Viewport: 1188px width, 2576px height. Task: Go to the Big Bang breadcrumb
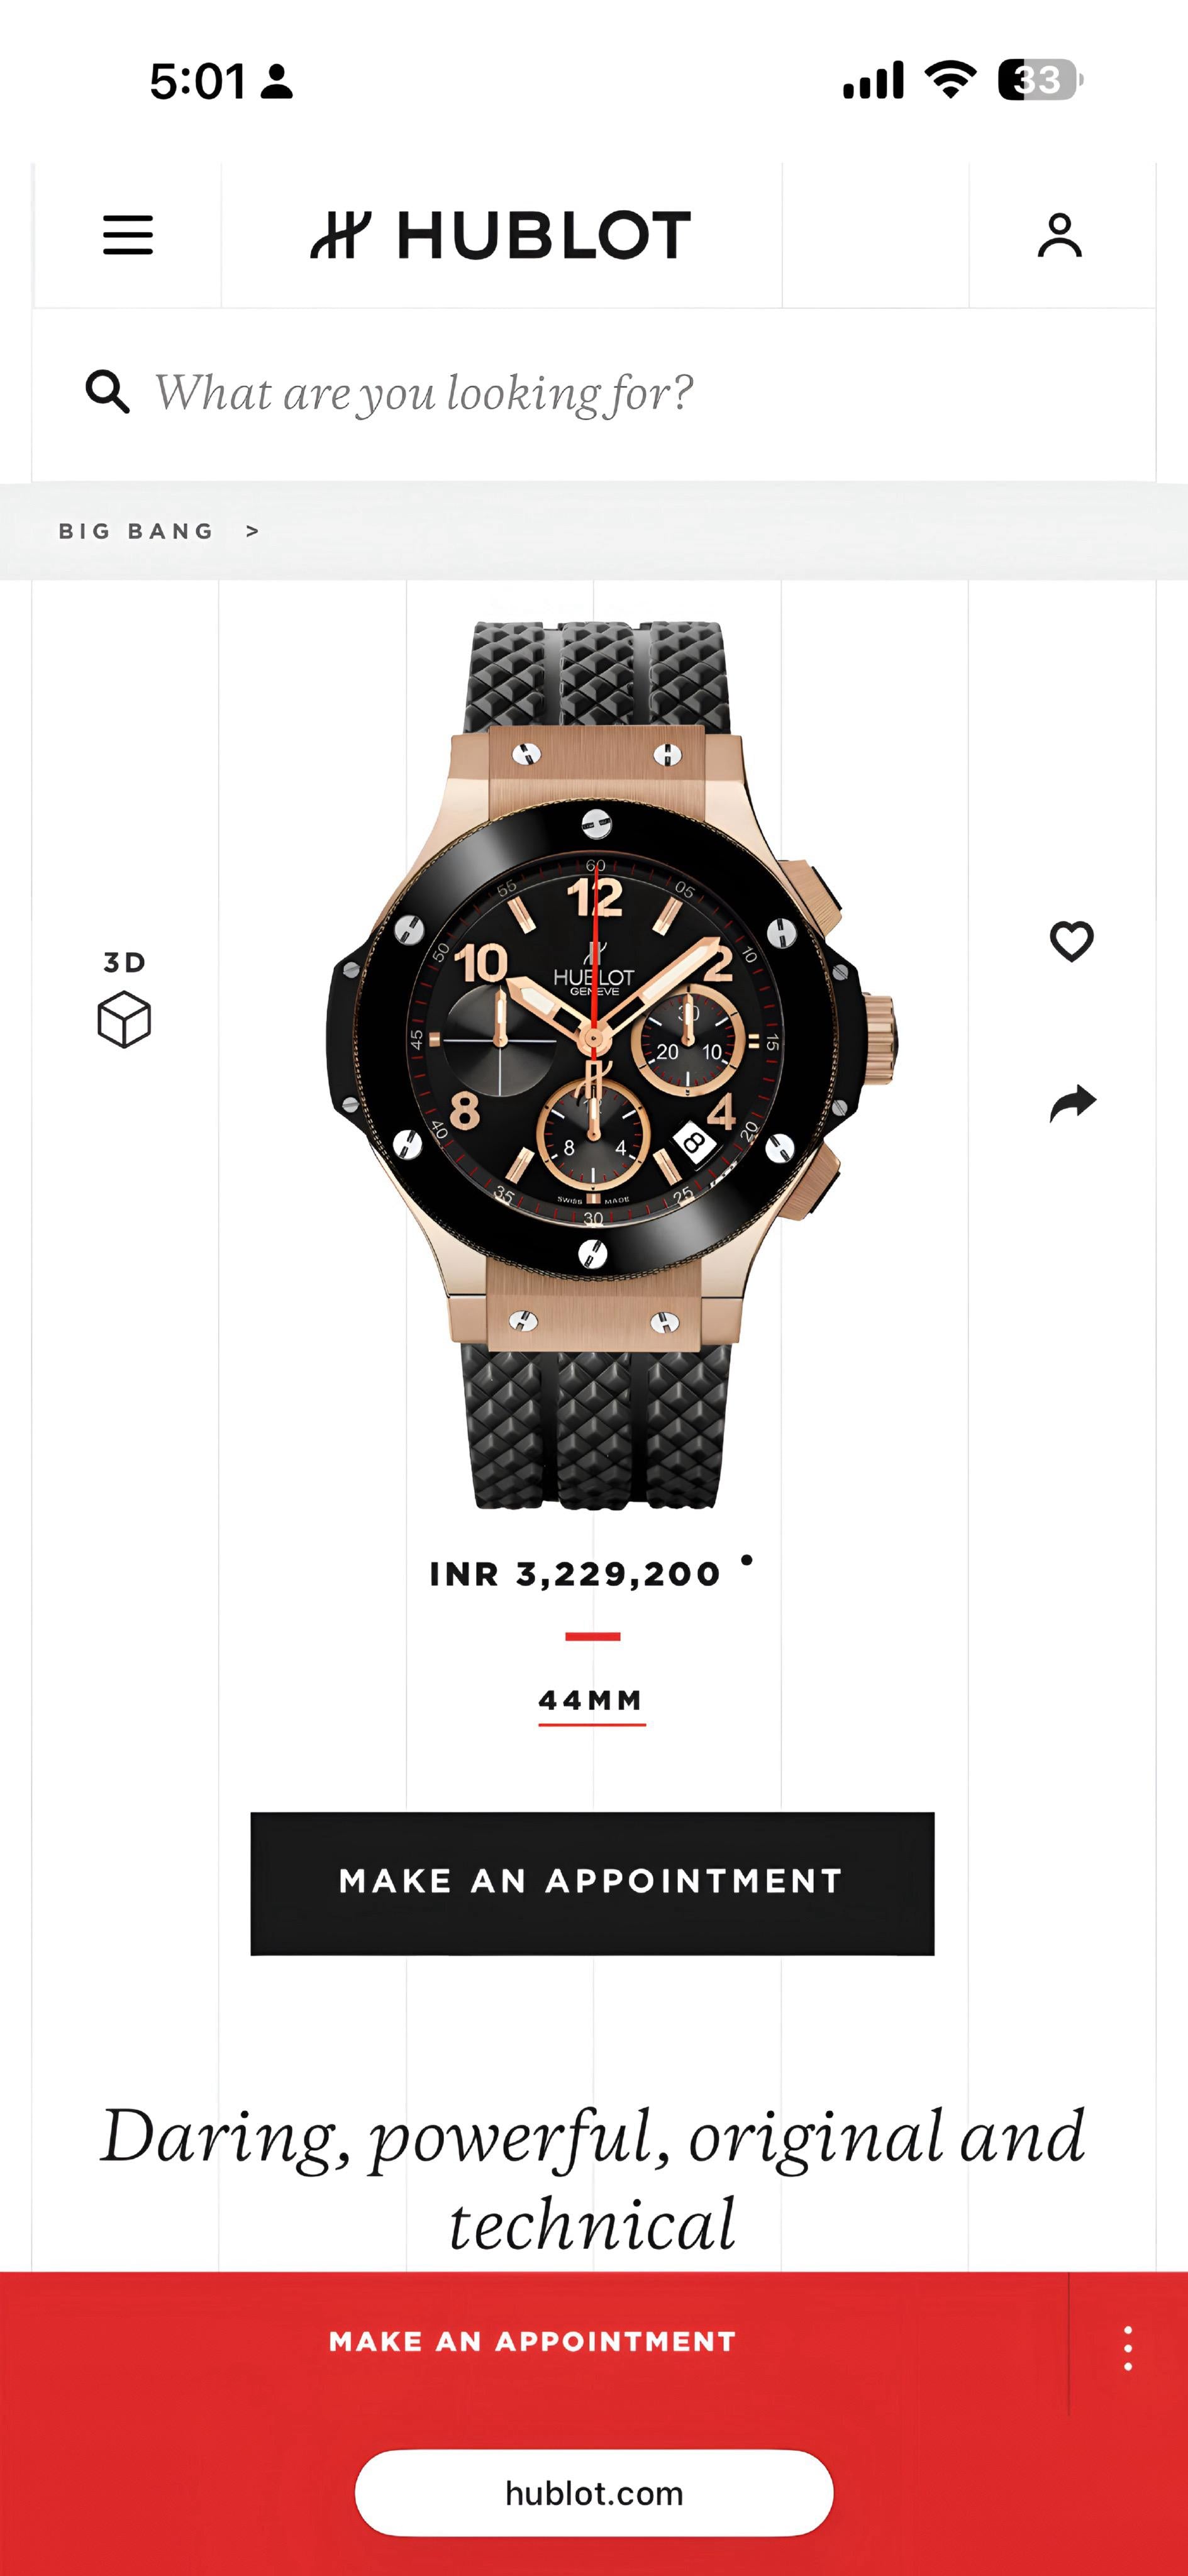point(136,531)
